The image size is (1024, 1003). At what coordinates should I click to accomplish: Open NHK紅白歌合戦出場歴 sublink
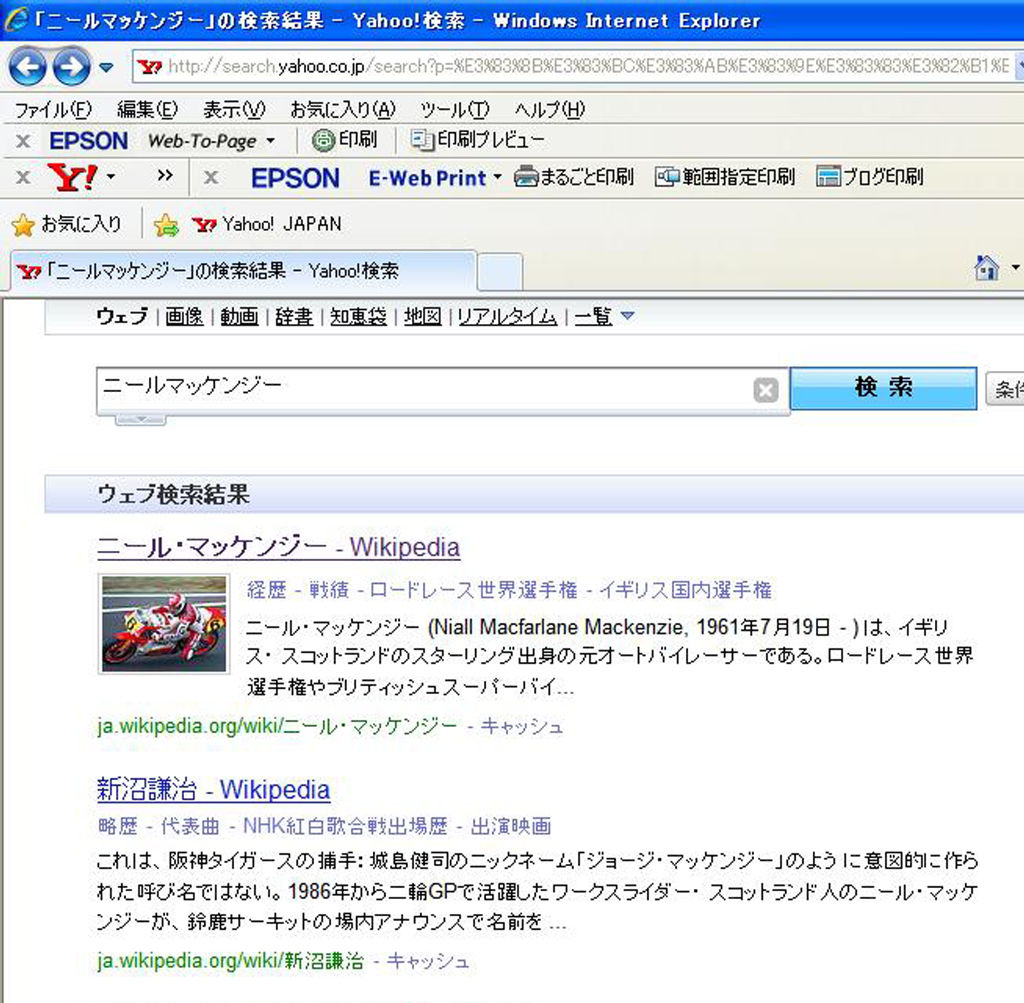pos(345,826)
